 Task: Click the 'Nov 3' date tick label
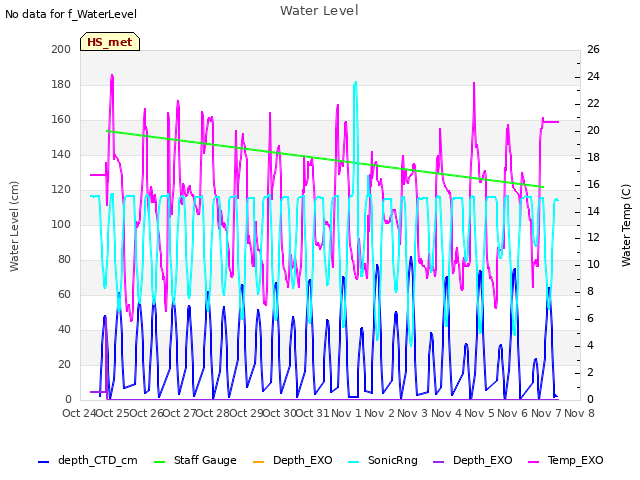[x=413, y=413]
